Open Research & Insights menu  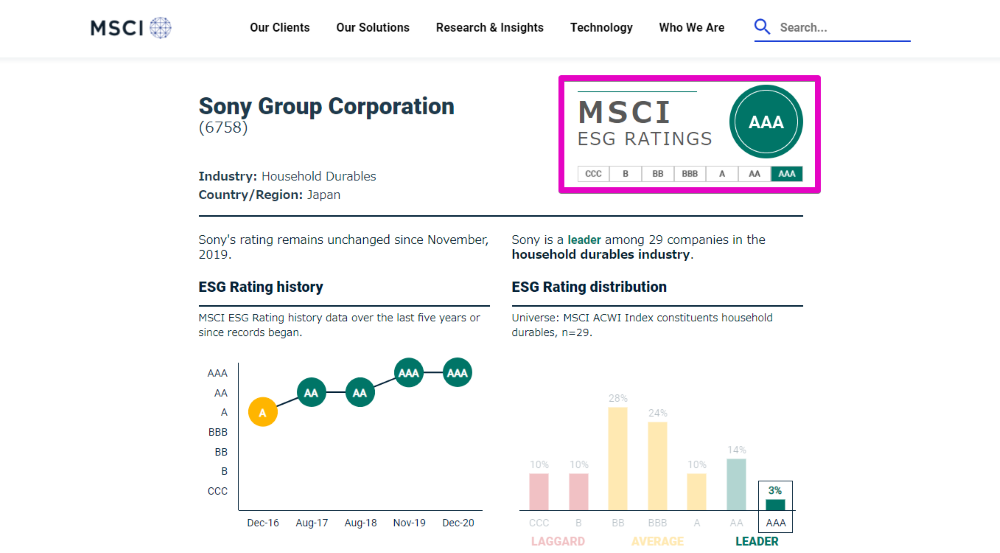click(x=489, y=27)
